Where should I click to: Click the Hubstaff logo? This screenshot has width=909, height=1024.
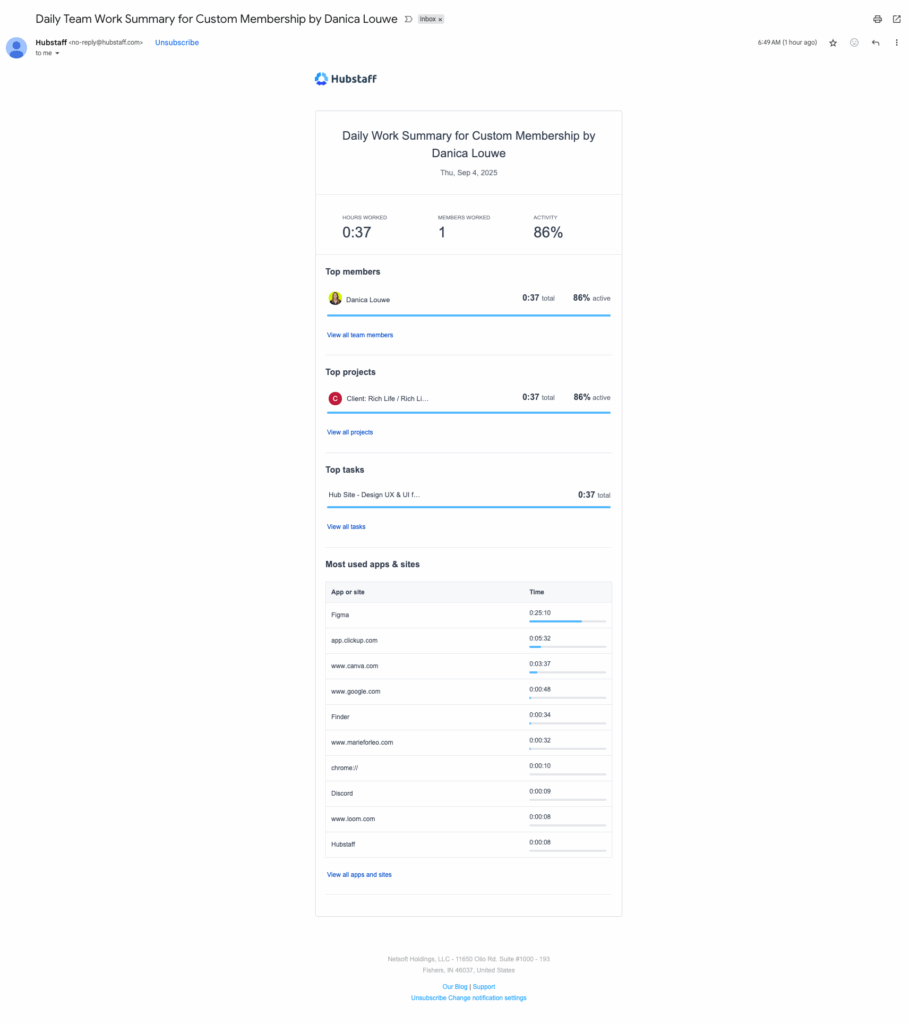click(x=345, y=79)
